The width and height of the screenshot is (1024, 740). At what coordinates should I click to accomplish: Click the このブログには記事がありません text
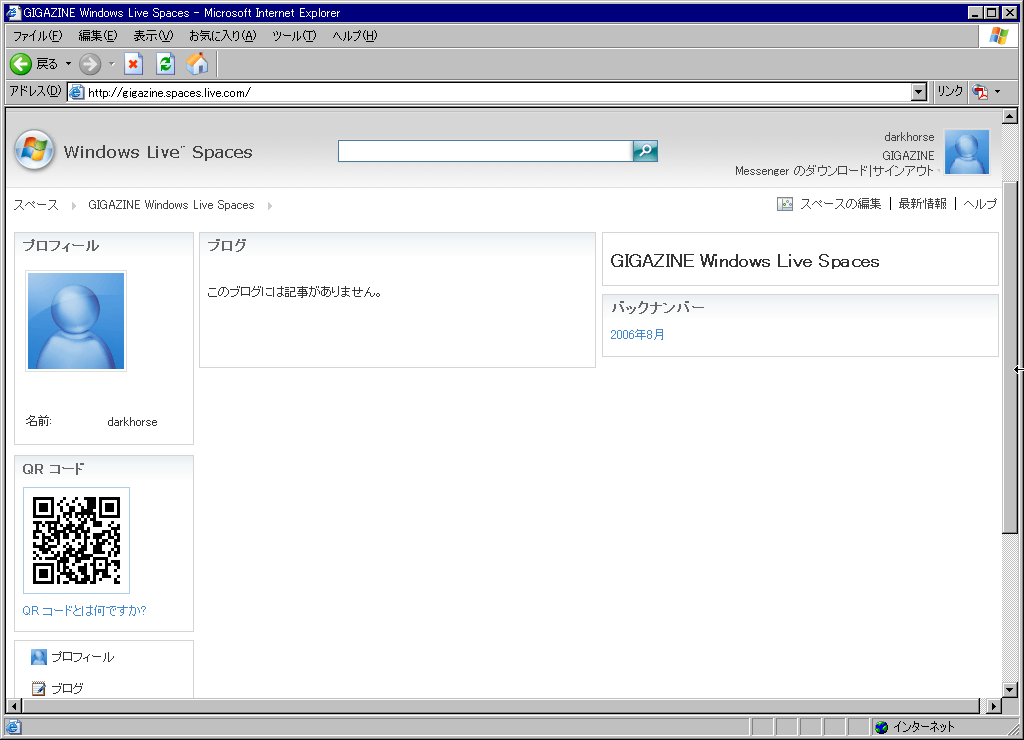coord(295,292)
